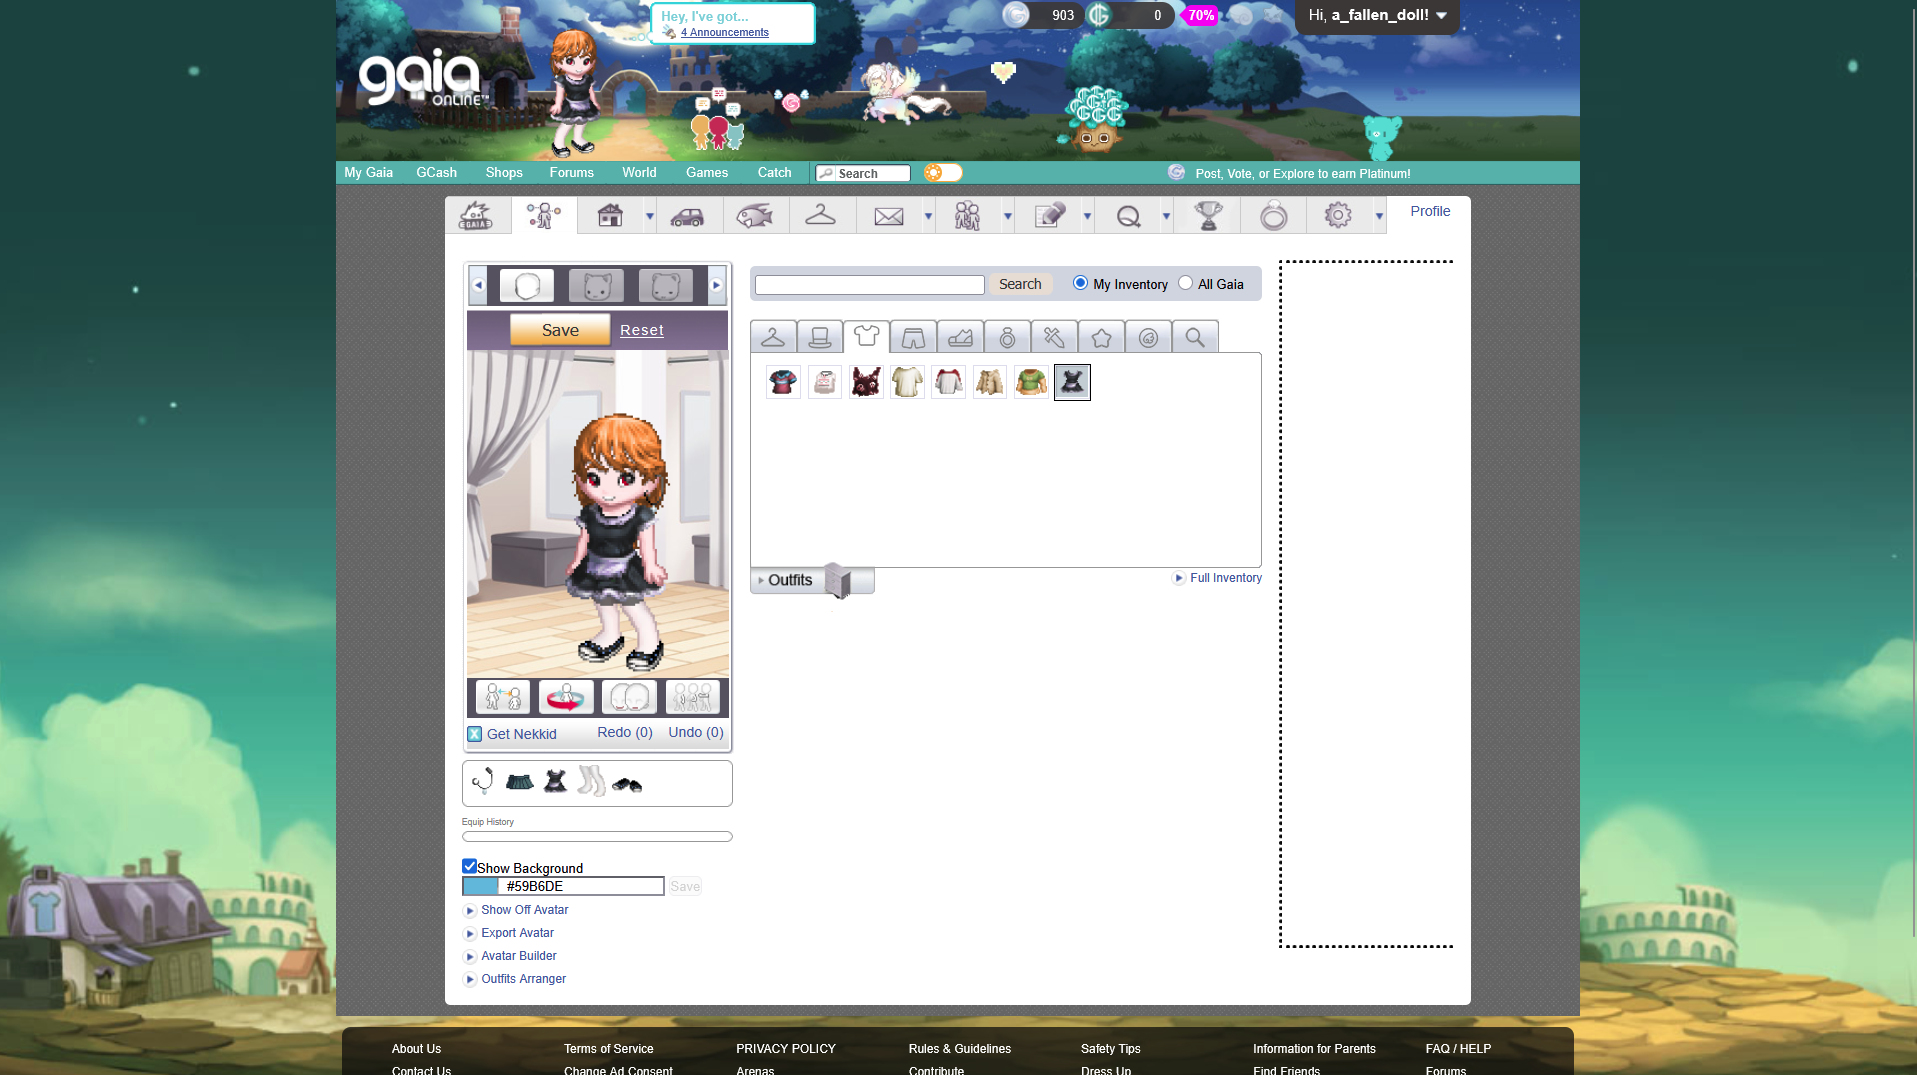Open the aquarium fish icon in toolbar

point(754,215)
